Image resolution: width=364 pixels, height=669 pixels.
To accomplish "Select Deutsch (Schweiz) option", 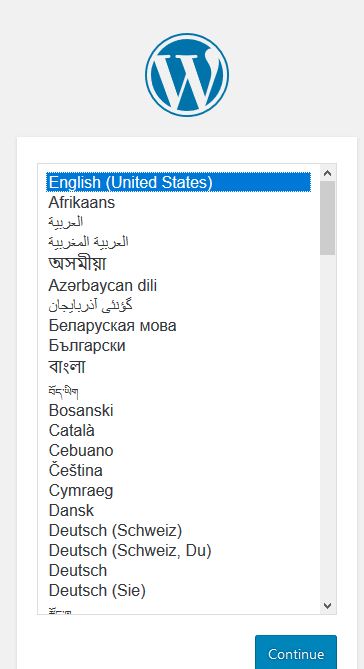I will [x=178, y=531].
